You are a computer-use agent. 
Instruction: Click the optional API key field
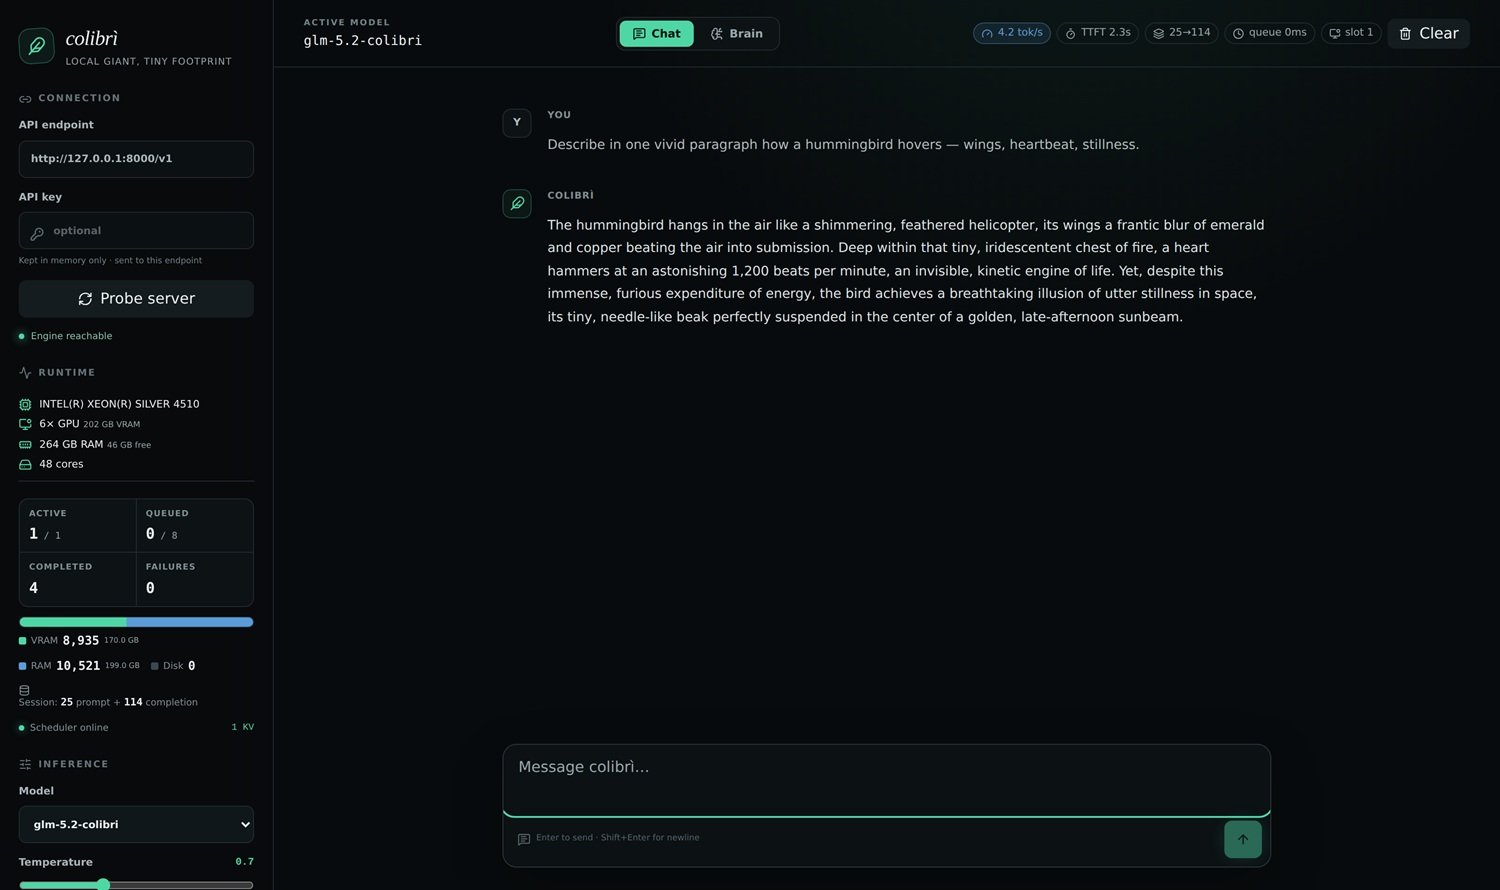(136, 231)
